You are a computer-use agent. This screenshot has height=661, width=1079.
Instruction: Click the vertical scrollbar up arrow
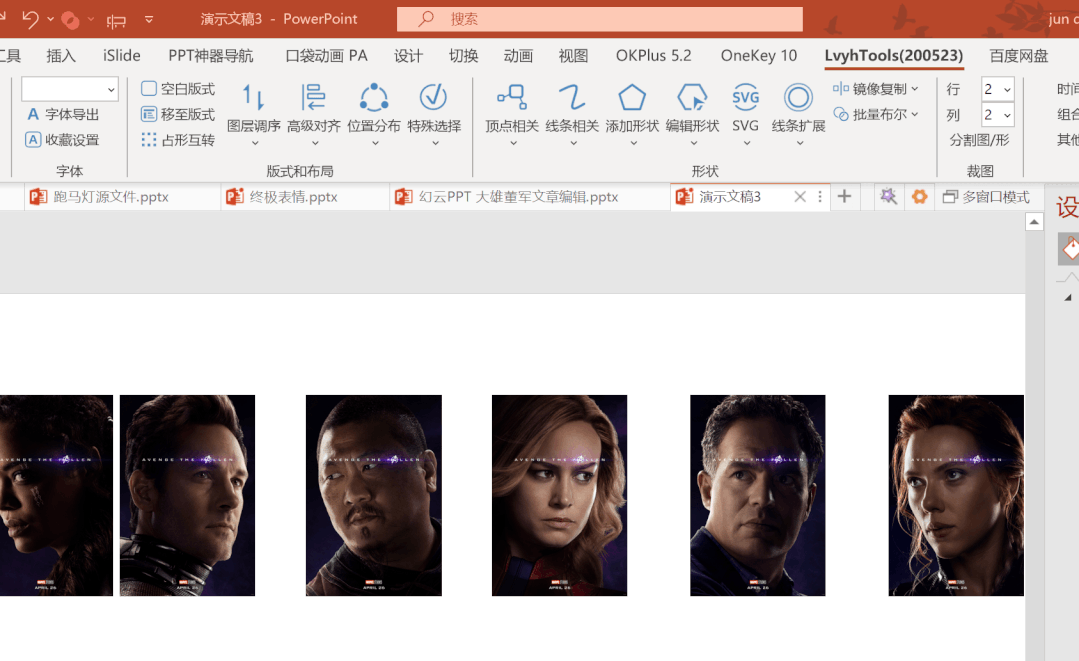tap(1034, 221)
